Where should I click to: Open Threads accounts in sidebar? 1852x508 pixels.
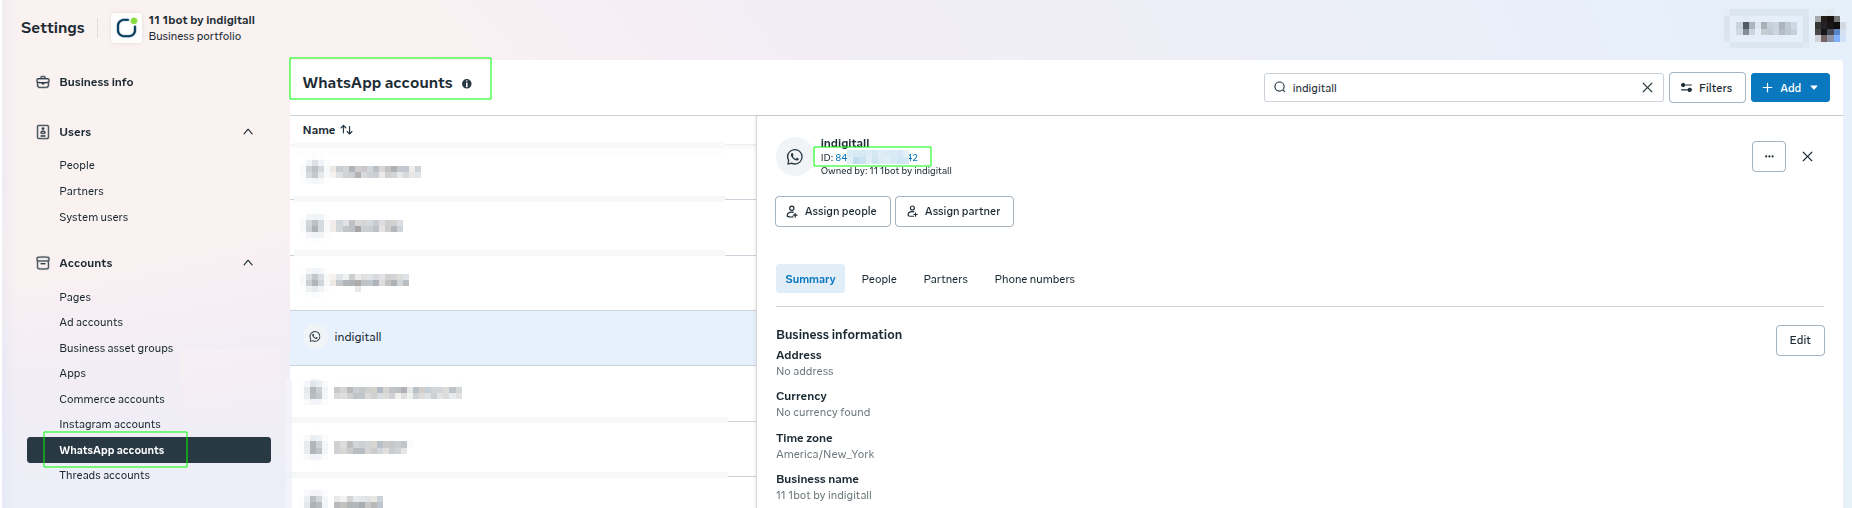coord(104,475)
